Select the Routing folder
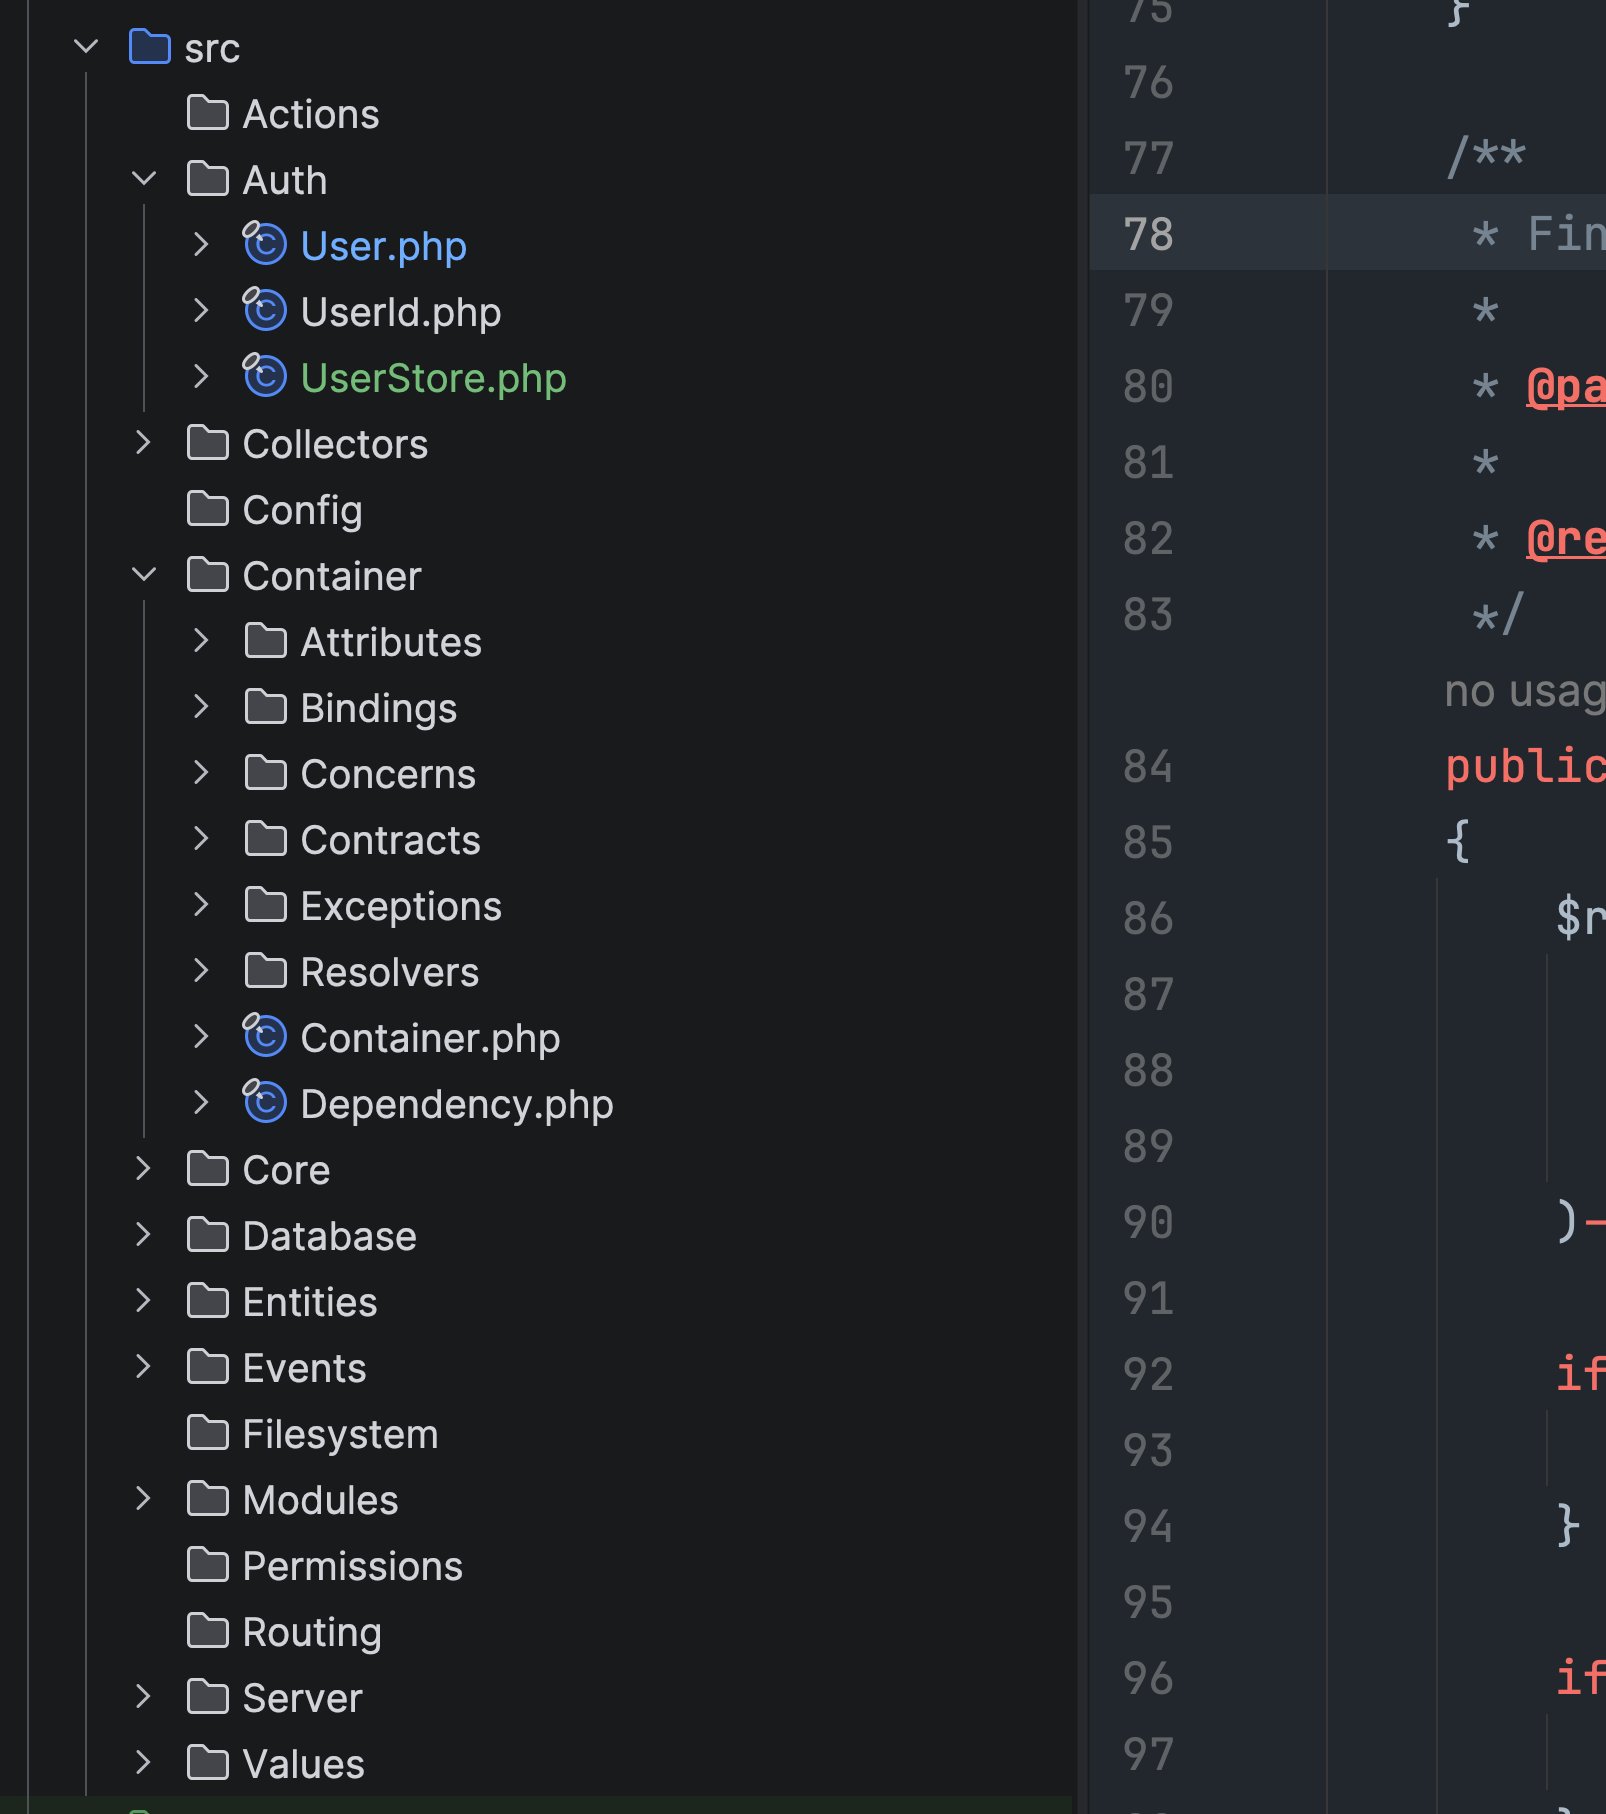The width and height of the screenshot is (1606, 1814). [x=311, y=1632]
